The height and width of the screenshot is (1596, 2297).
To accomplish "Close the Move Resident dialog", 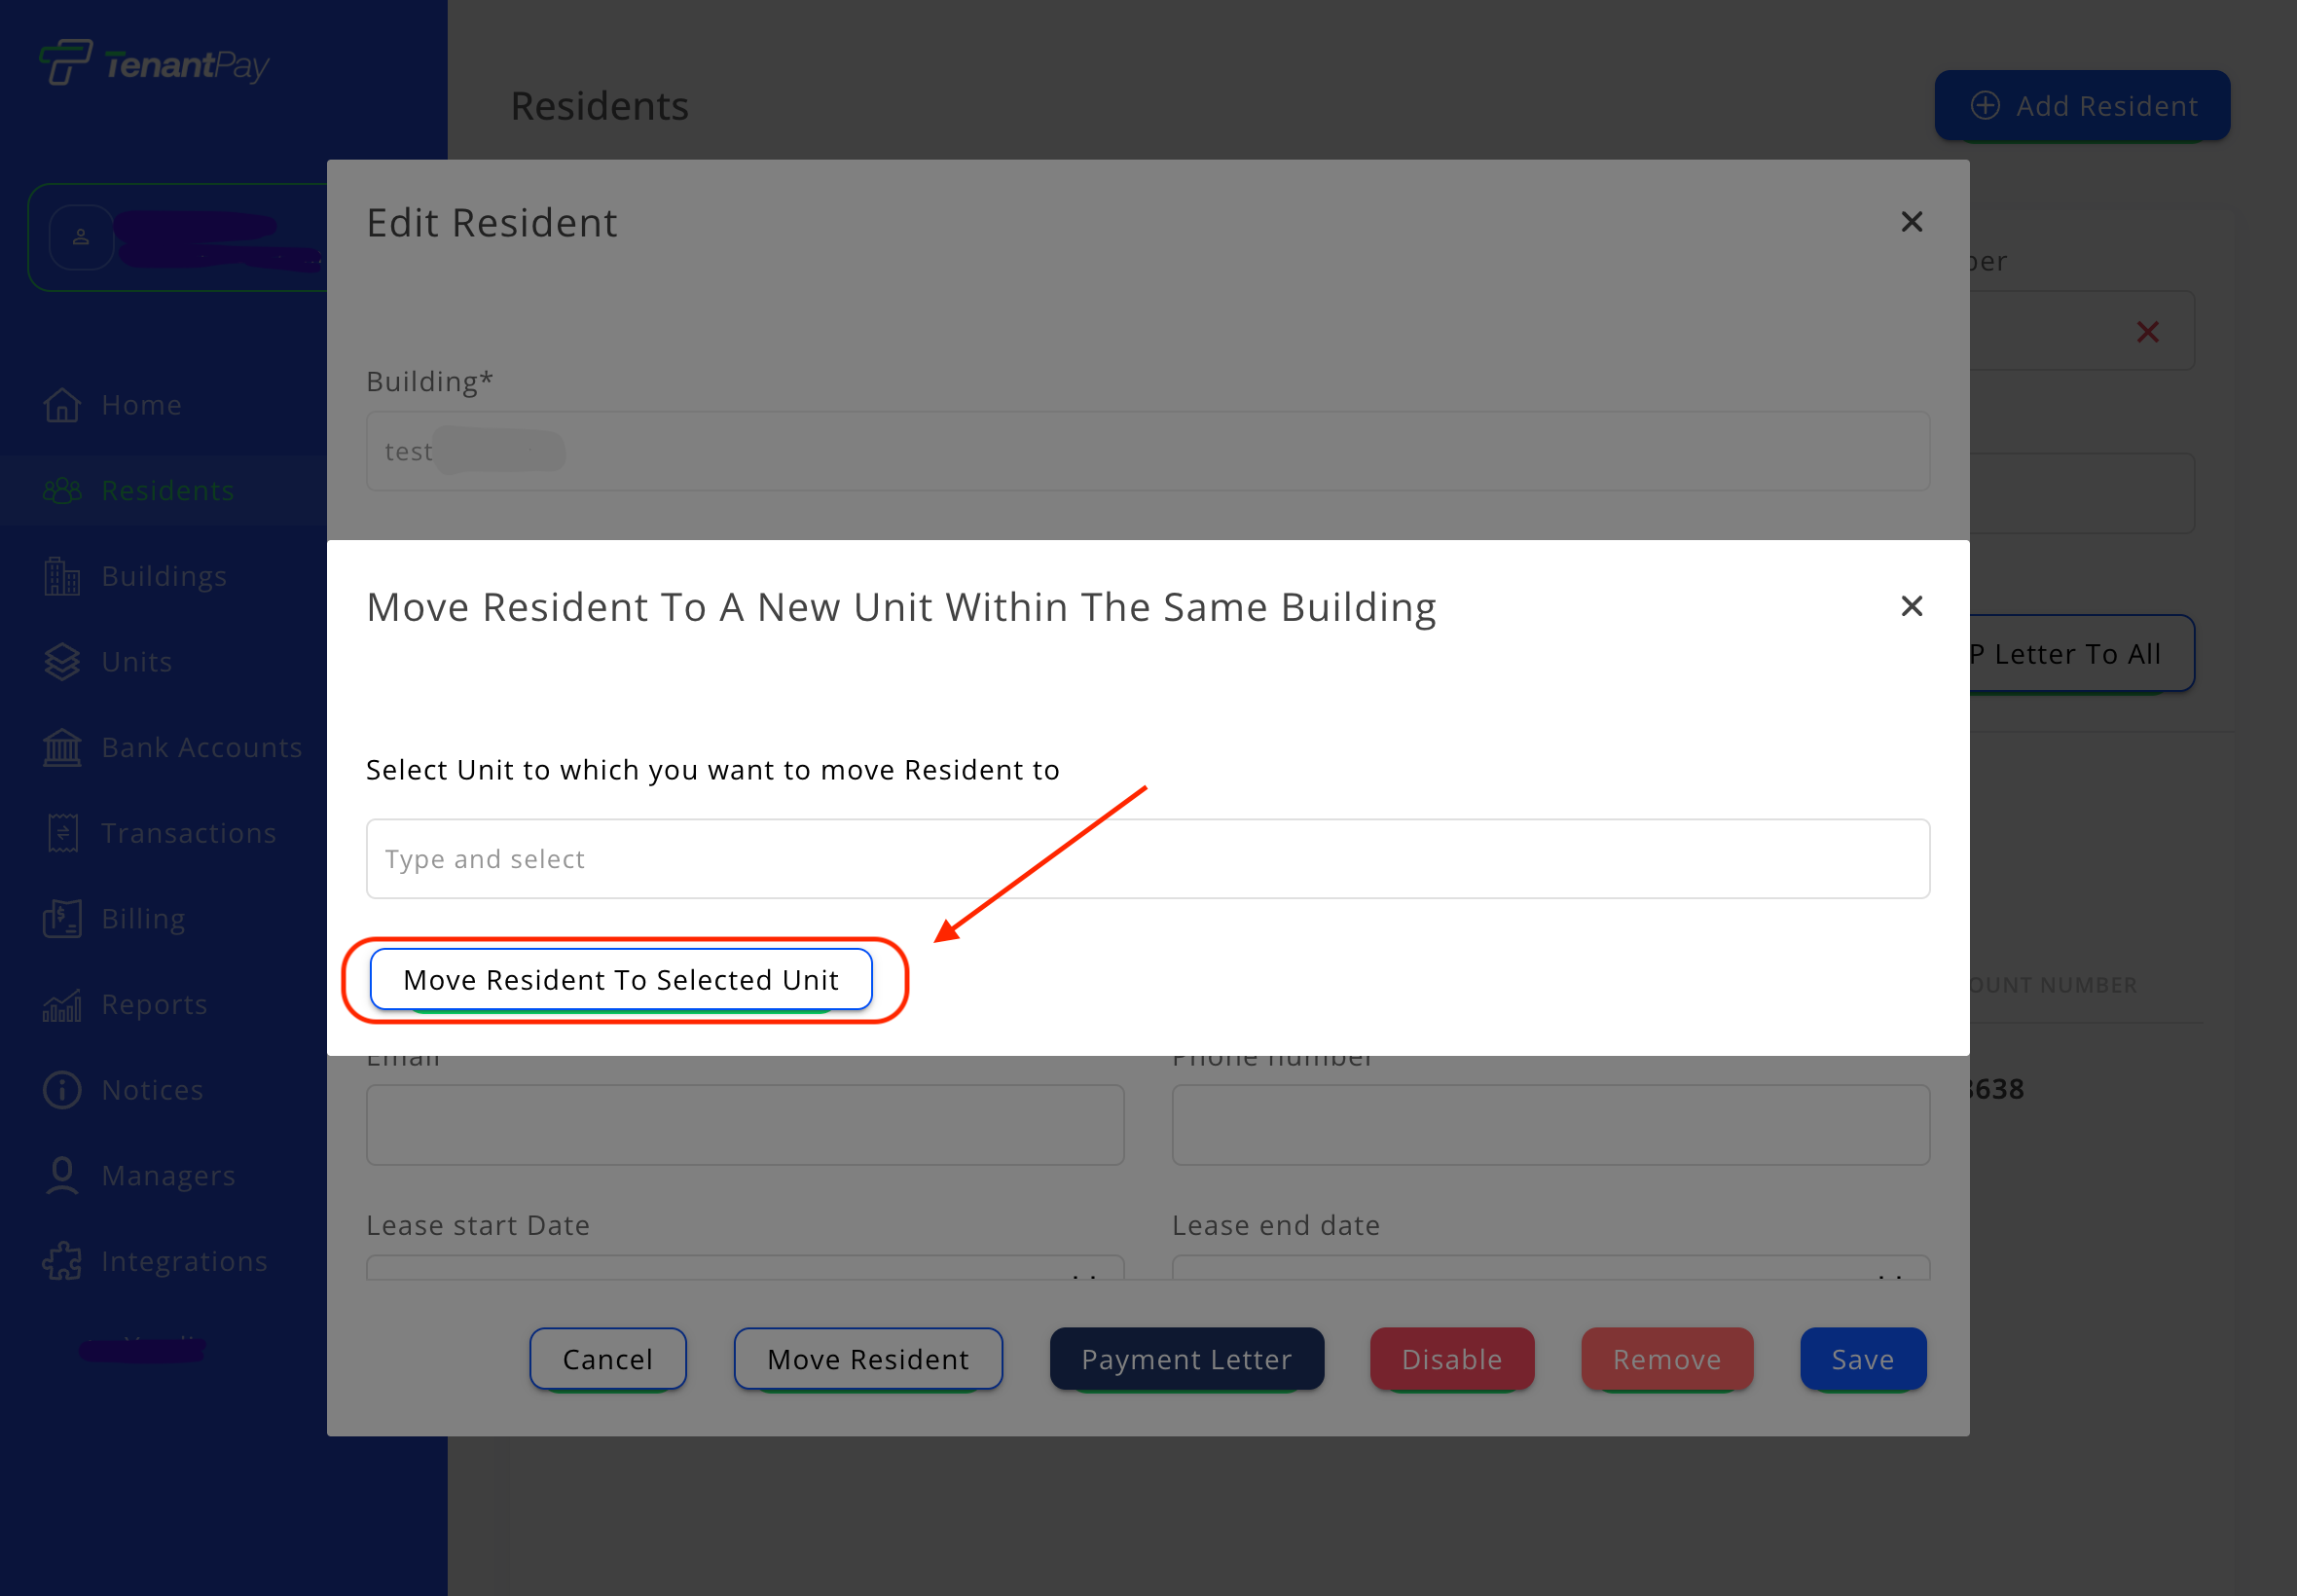I will click(x=1911, y=606).
